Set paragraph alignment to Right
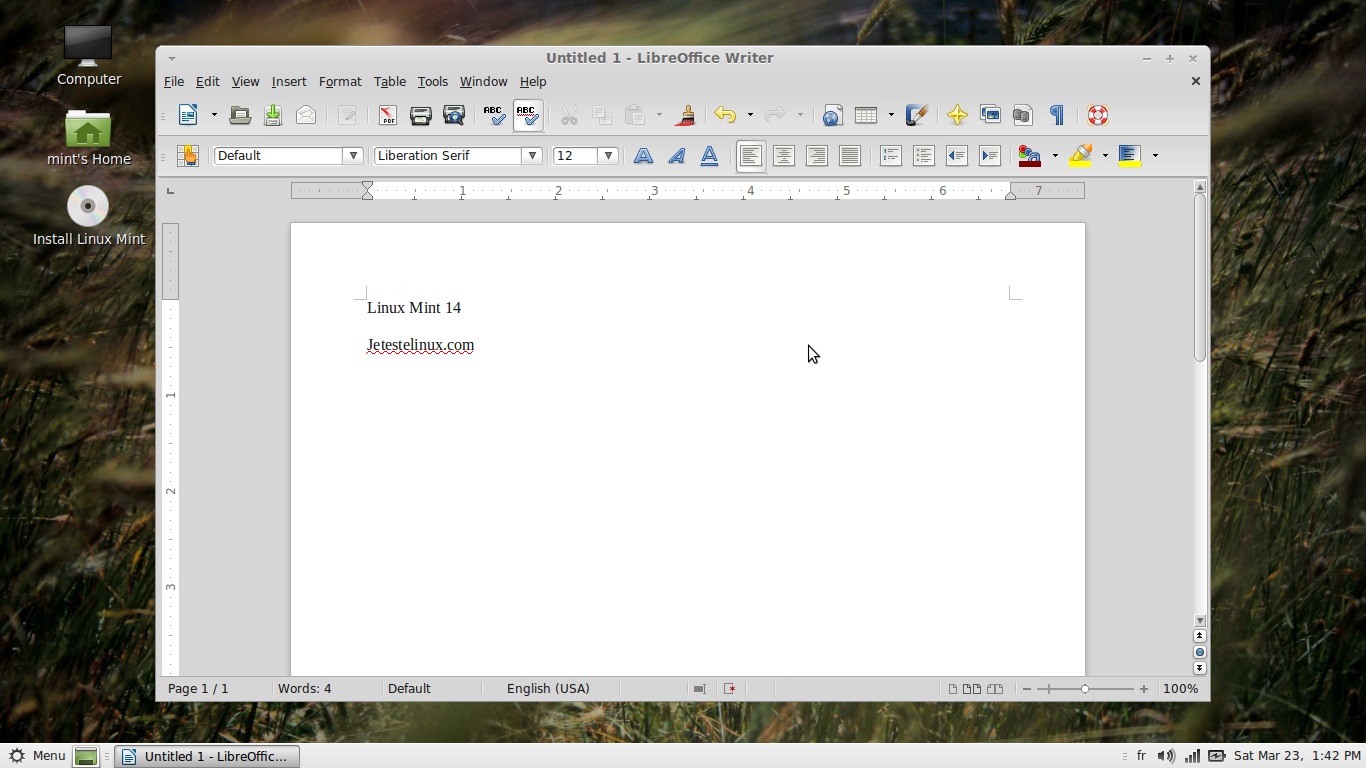This screenshot has height=768, width=1366. point(817,155)
